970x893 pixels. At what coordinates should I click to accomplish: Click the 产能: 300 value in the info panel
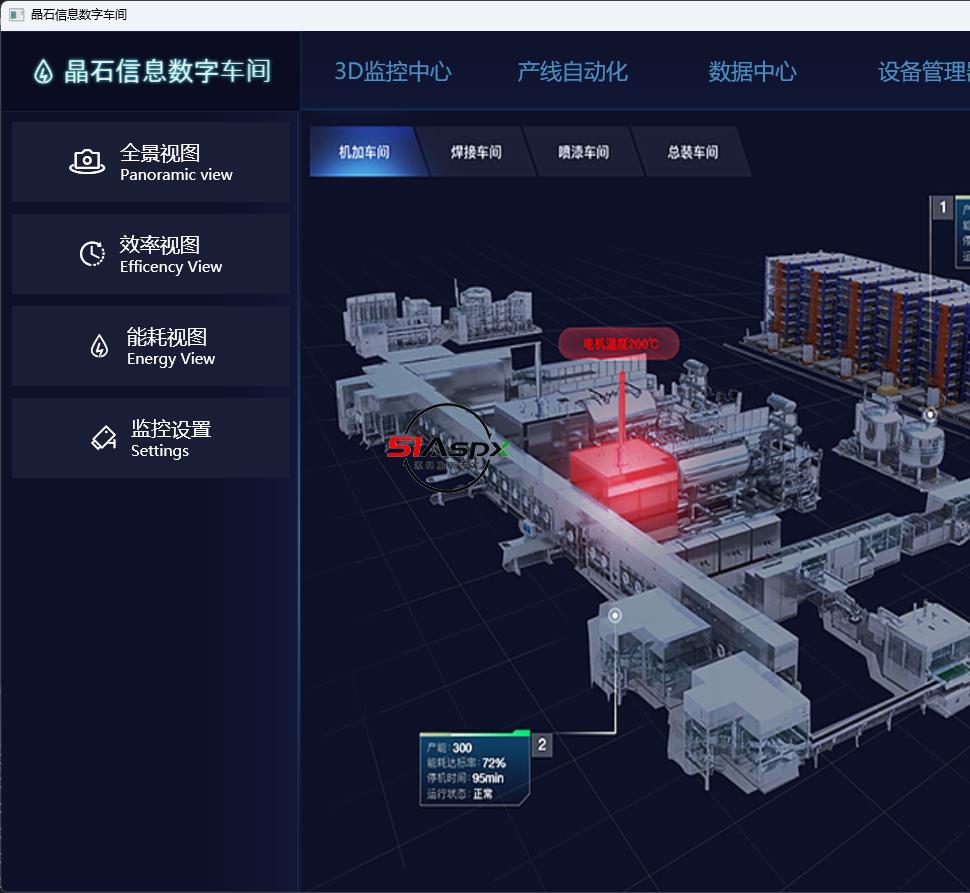point(450,748)
